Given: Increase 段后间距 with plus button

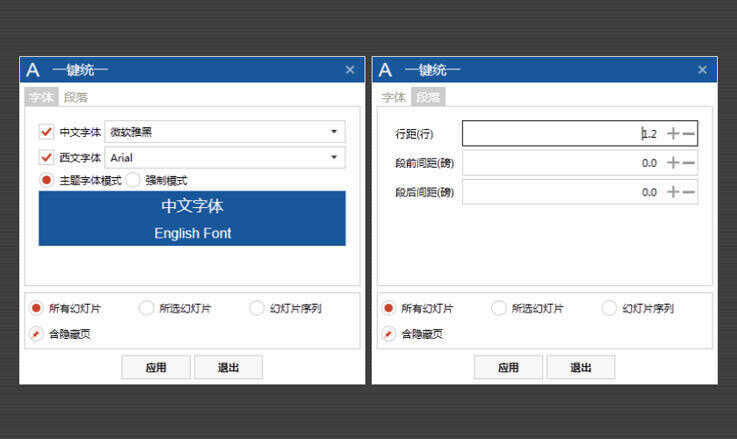Looking at the screenshot, I should [x=673, y=192].
